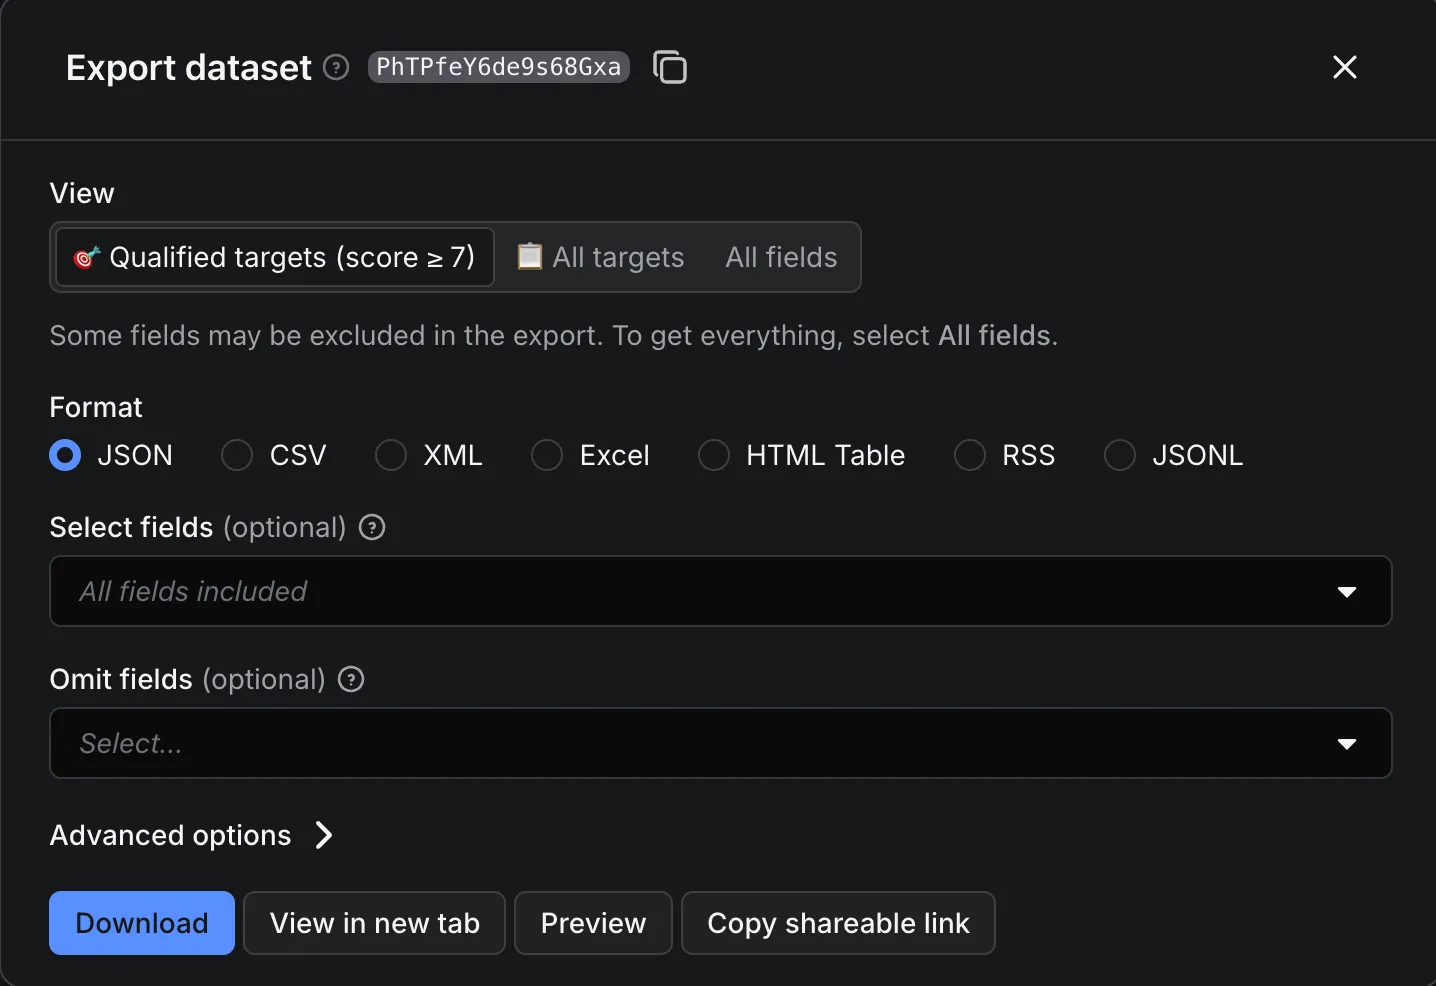Select Excel export format
The image size is (1436, 986).
point(547,455)
